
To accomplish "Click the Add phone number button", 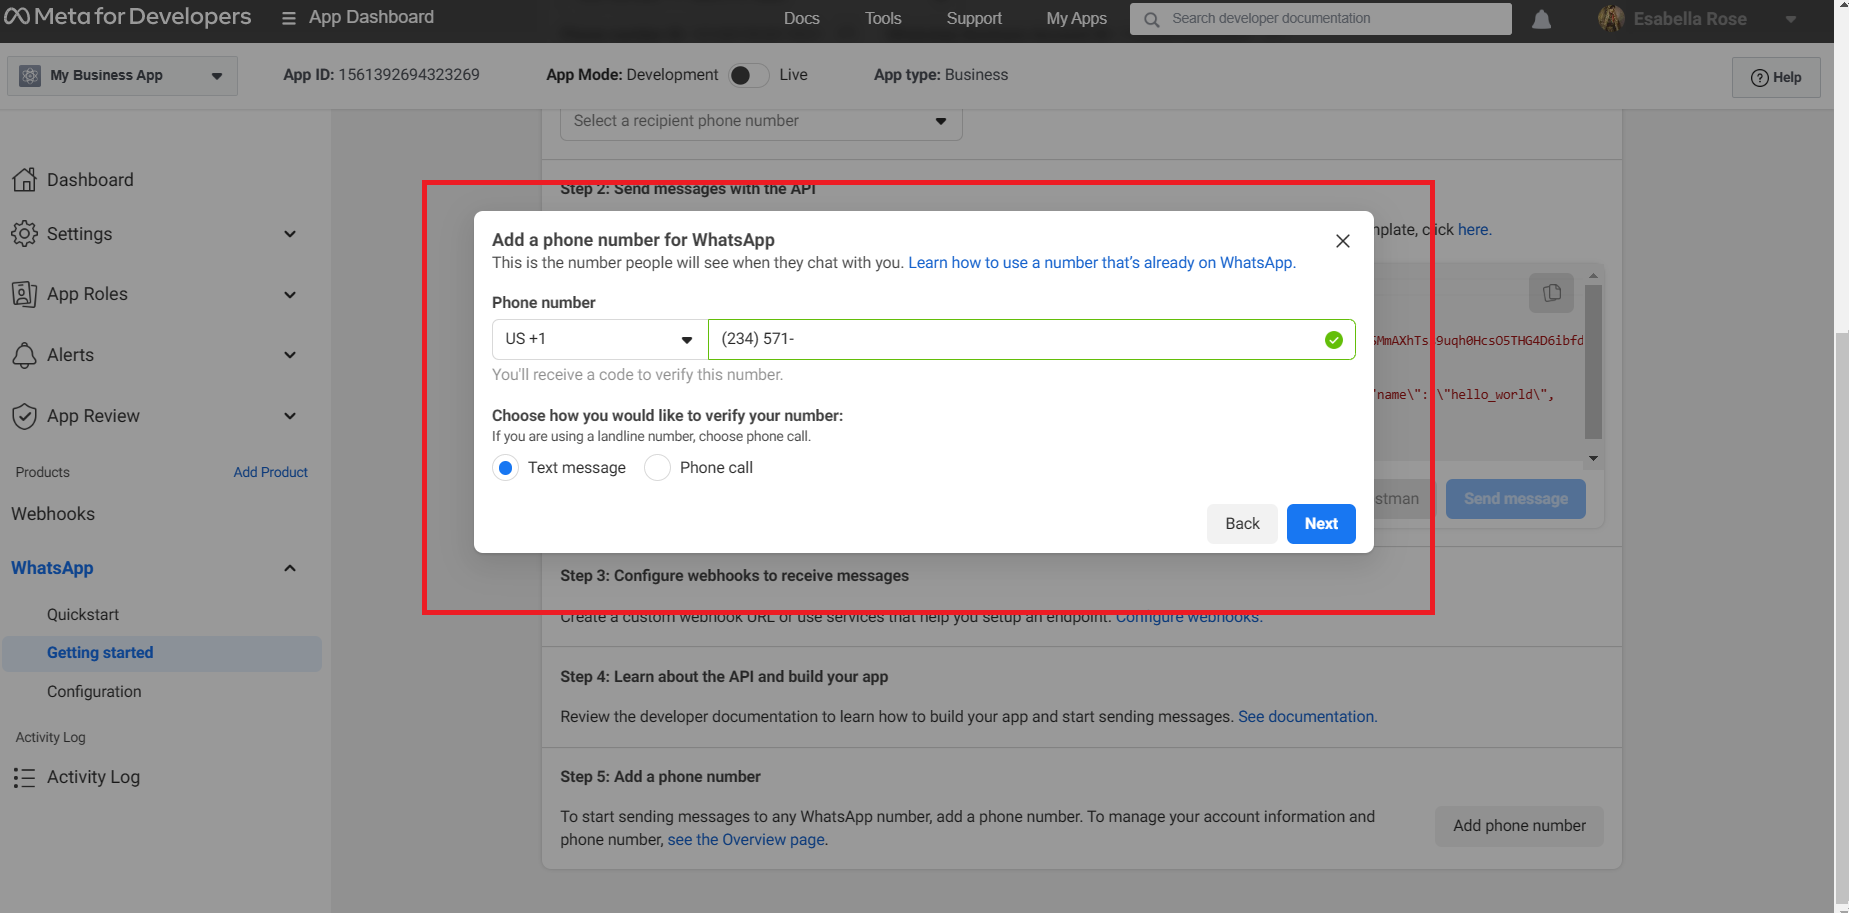I will click(x=1519, y=826).
